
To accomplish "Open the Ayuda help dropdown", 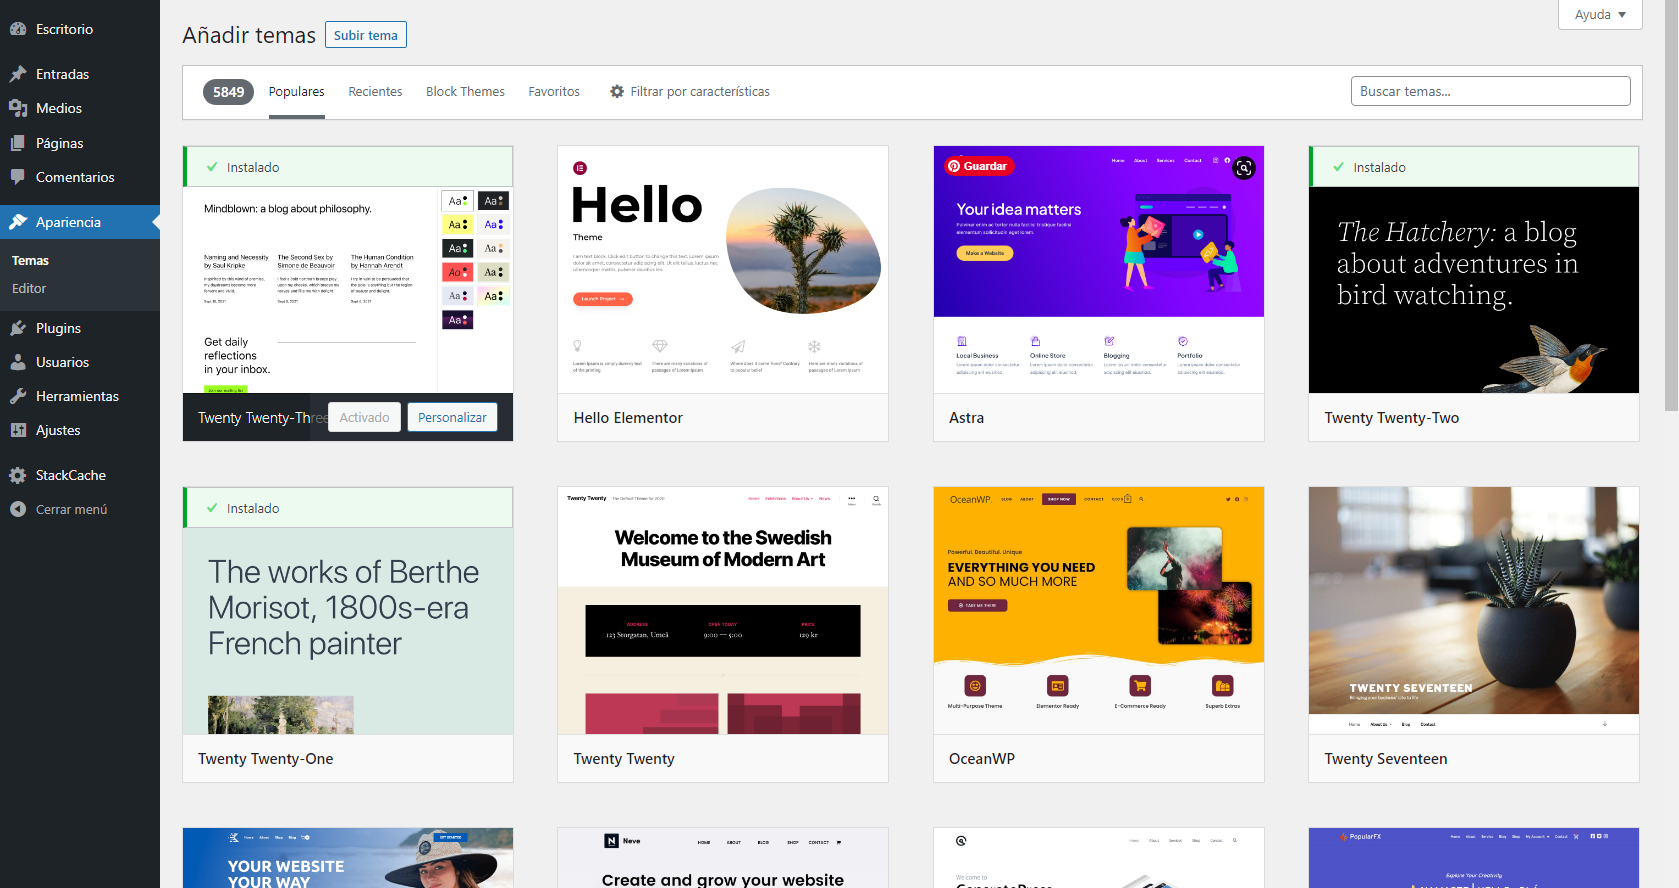I will click(1600, 14).
